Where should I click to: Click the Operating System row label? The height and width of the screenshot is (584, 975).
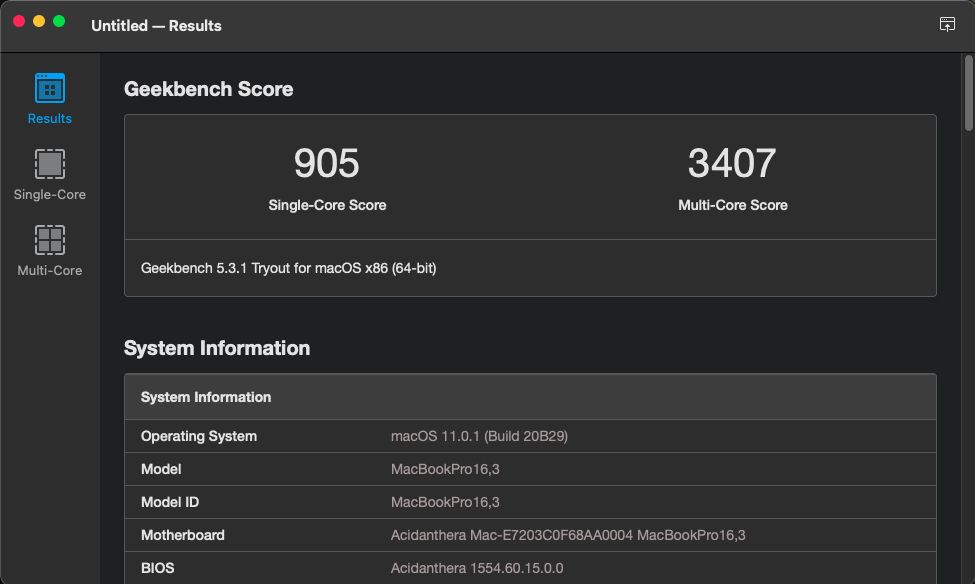pyautogui.click(x=199, y=436)
